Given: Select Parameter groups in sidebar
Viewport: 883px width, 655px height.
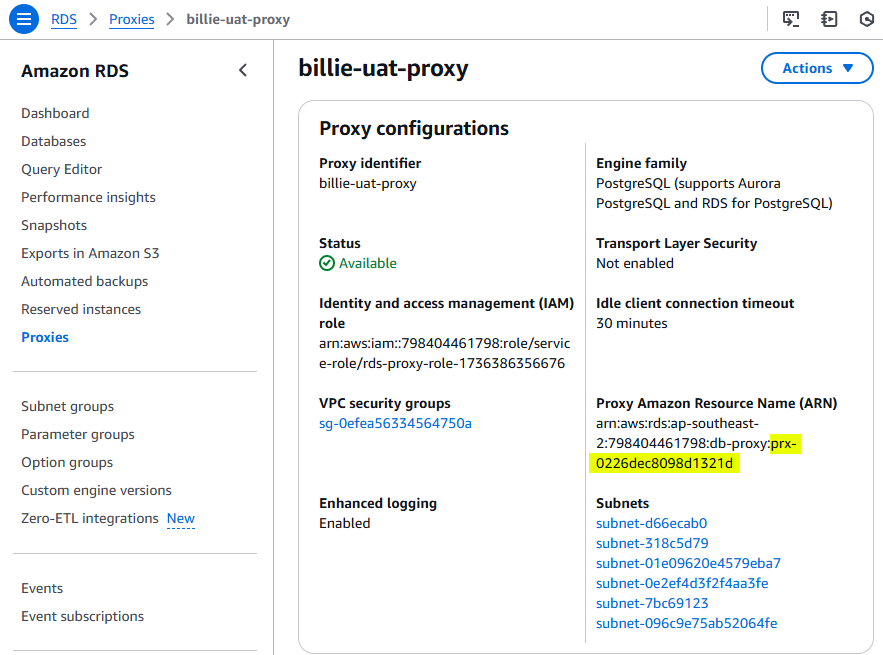Looking at the screenshot, I should click(x=78, y=434).
